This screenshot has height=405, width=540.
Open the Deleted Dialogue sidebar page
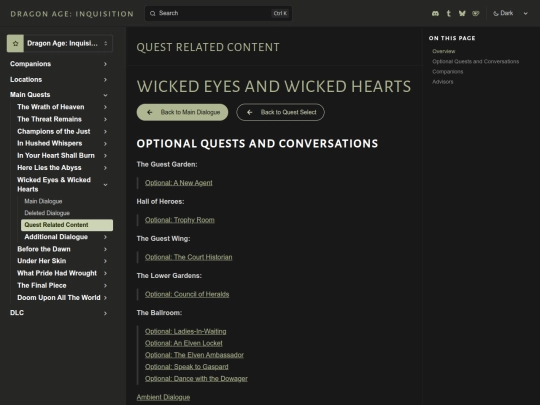47,213
